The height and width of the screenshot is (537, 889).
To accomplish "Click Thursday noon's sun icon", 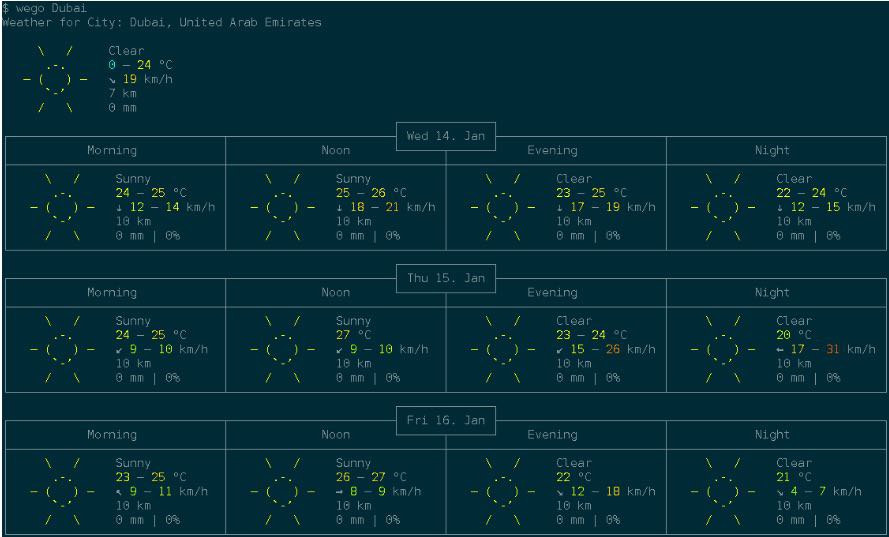I will click(x=283, y=350).
